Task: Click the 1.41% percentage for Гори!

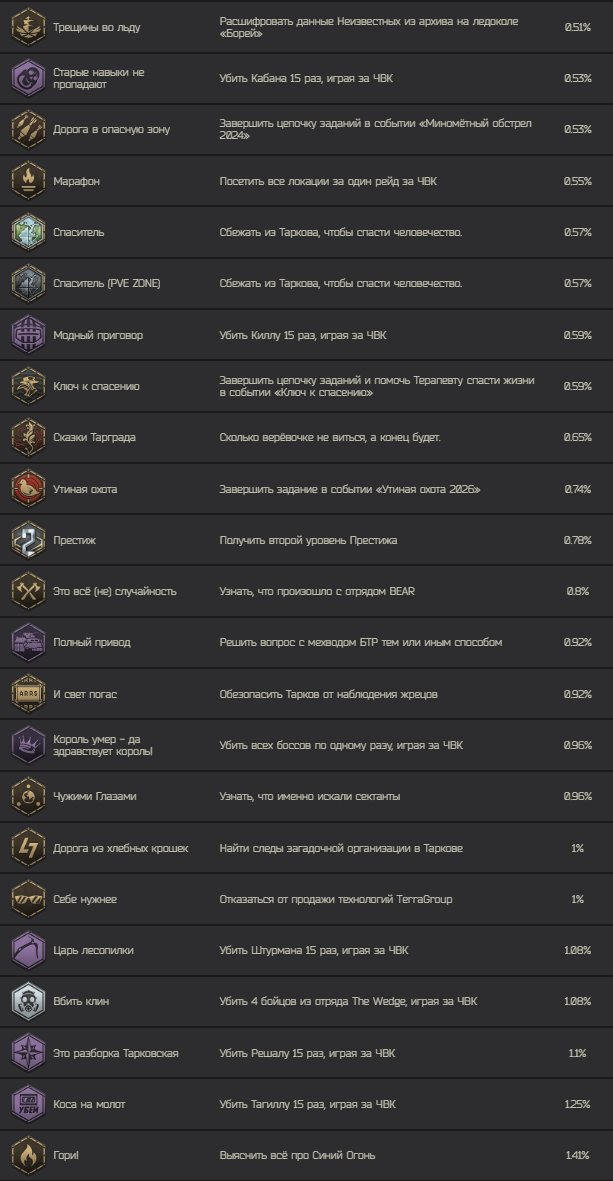Action: coord(578,1155)
